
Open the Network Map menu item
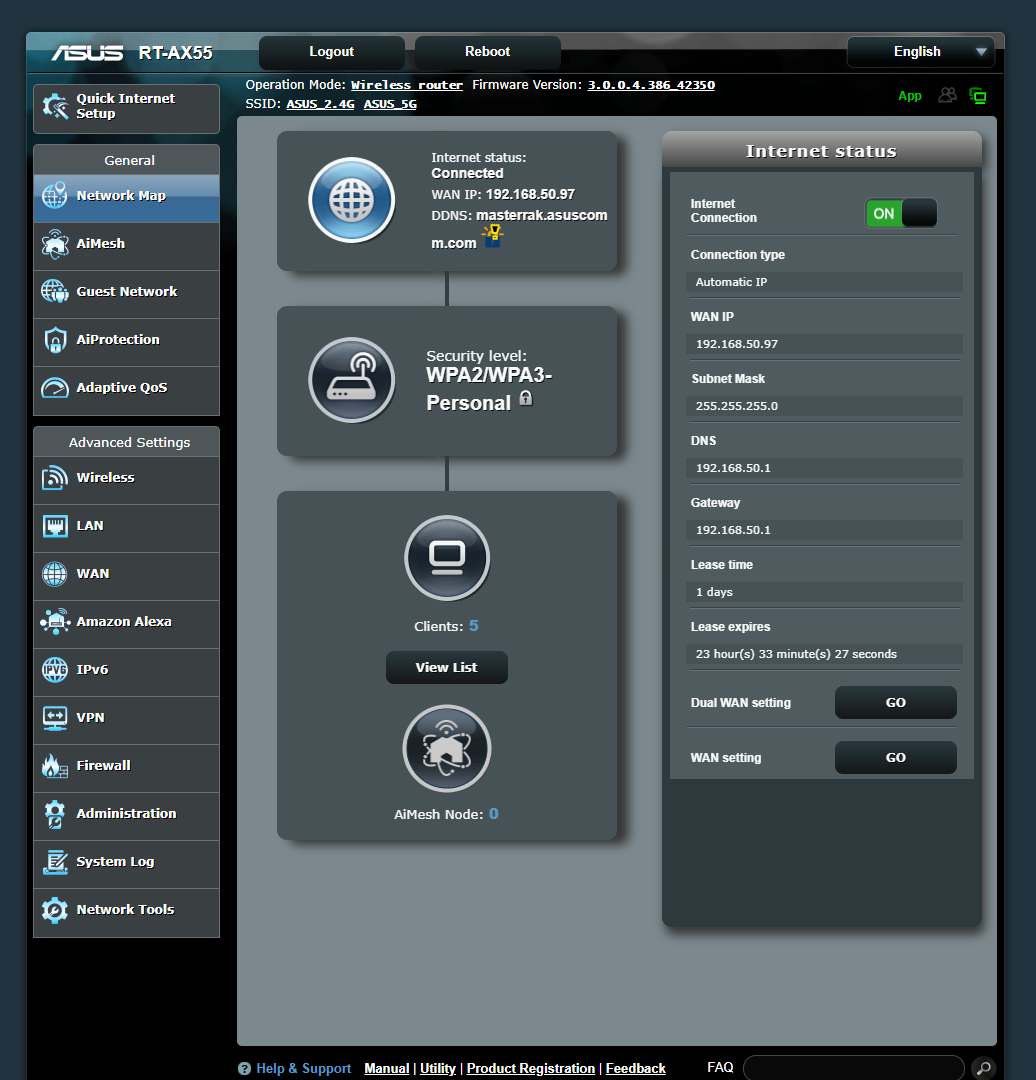127,198
